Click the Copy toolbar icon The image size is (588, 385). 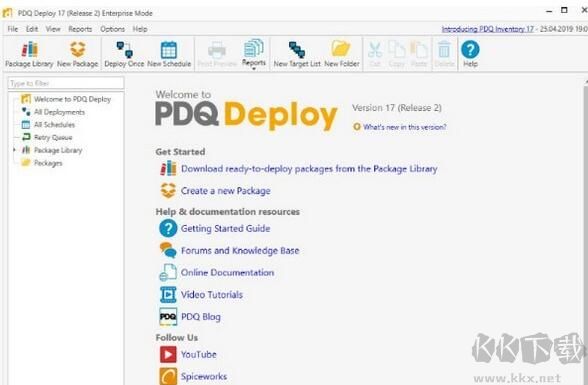pyautogui.click(x=396, y=54)
